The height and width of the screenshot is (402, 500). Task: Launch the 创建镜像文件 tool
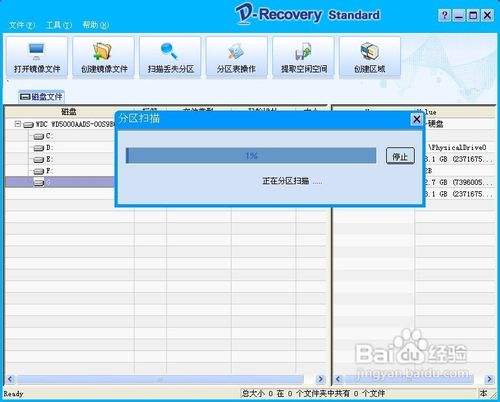tap(104, 57)
